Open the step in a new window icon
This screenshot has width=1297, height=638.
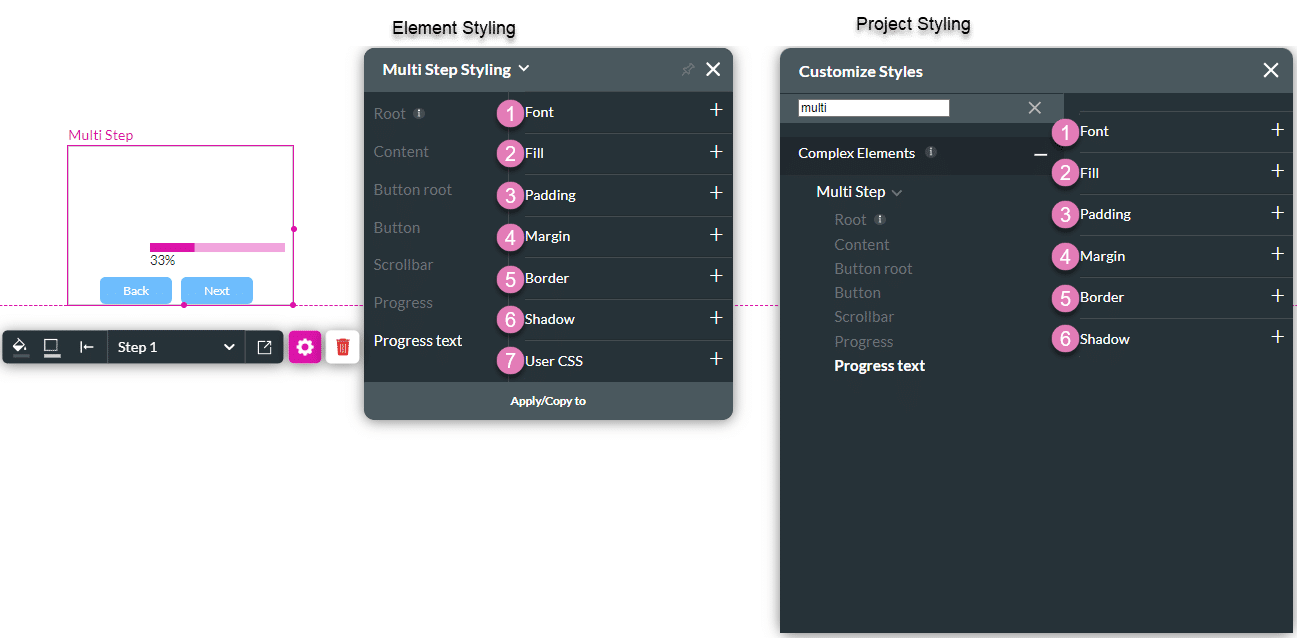[264, 346]
